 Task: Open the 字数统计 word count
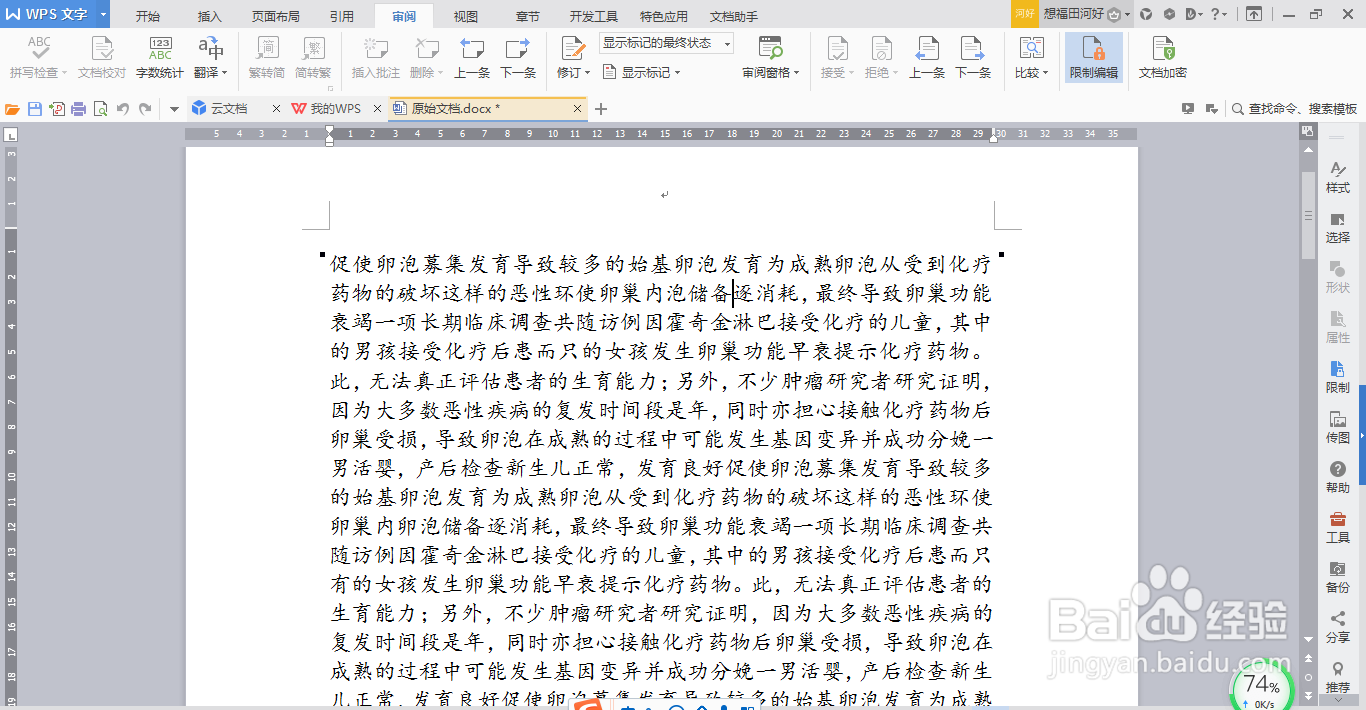click(x=160, y=56)
